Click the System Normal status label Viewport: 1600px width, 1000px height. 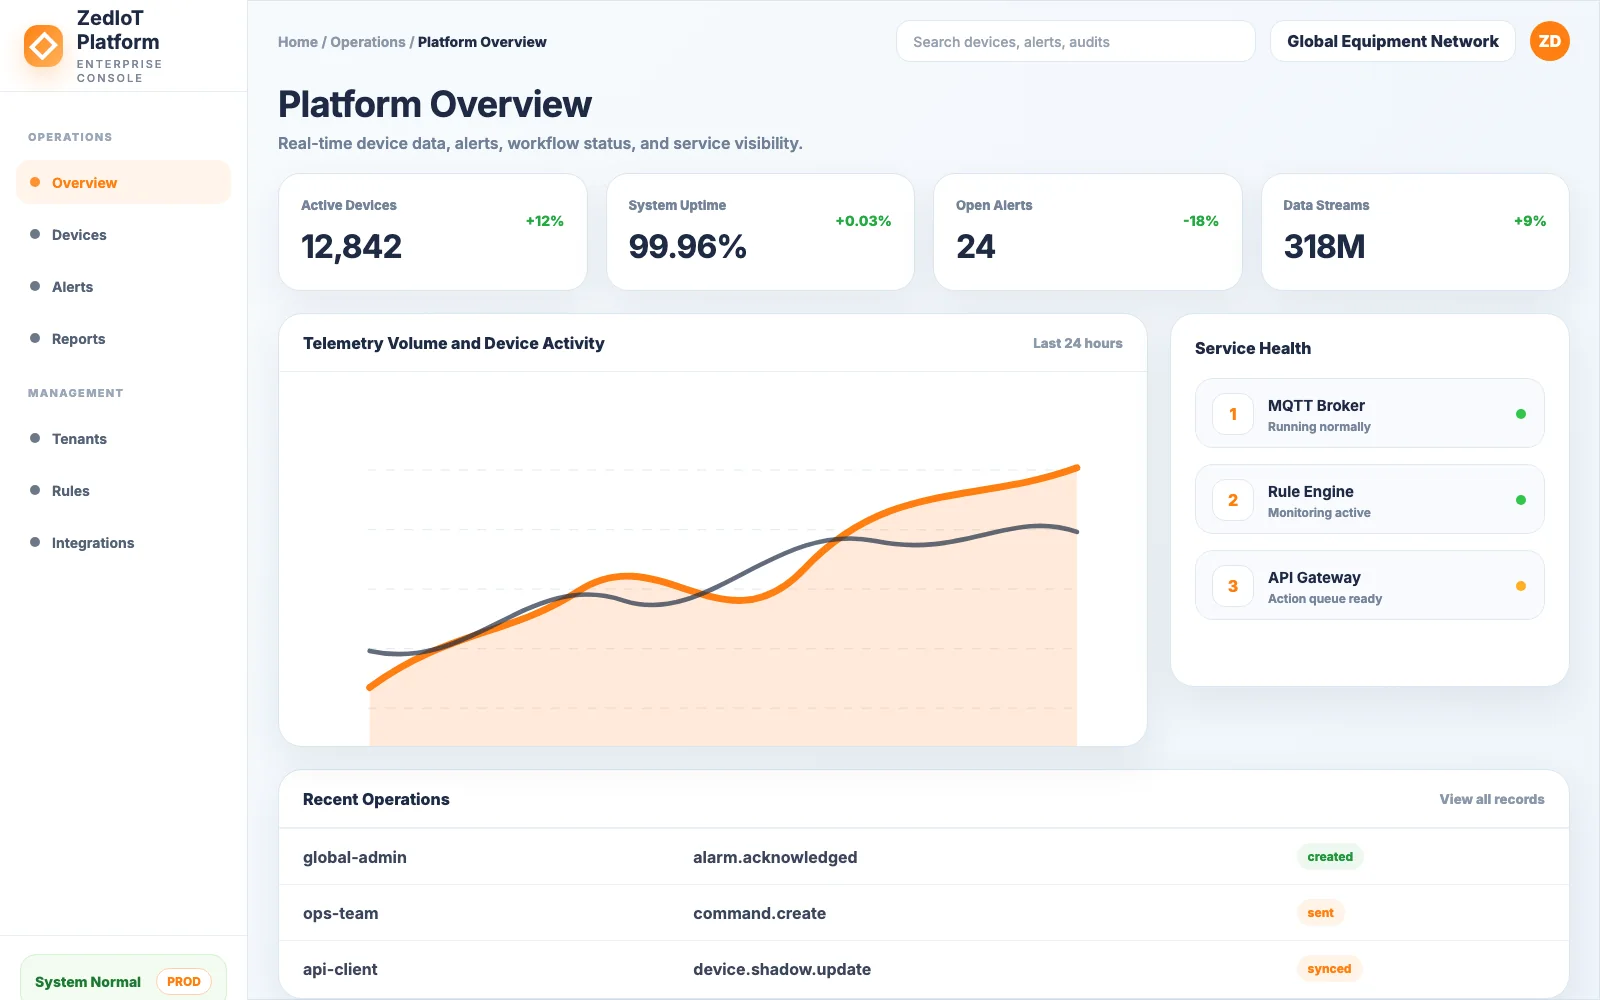pos(88,982)
